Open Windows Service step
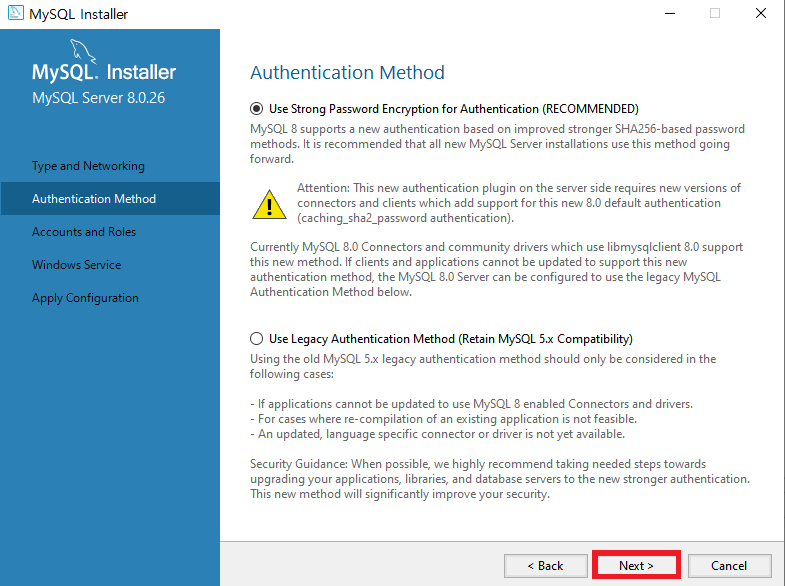Image resolution: width=785 pixels, height=586 pixels. tap(77, 265)
